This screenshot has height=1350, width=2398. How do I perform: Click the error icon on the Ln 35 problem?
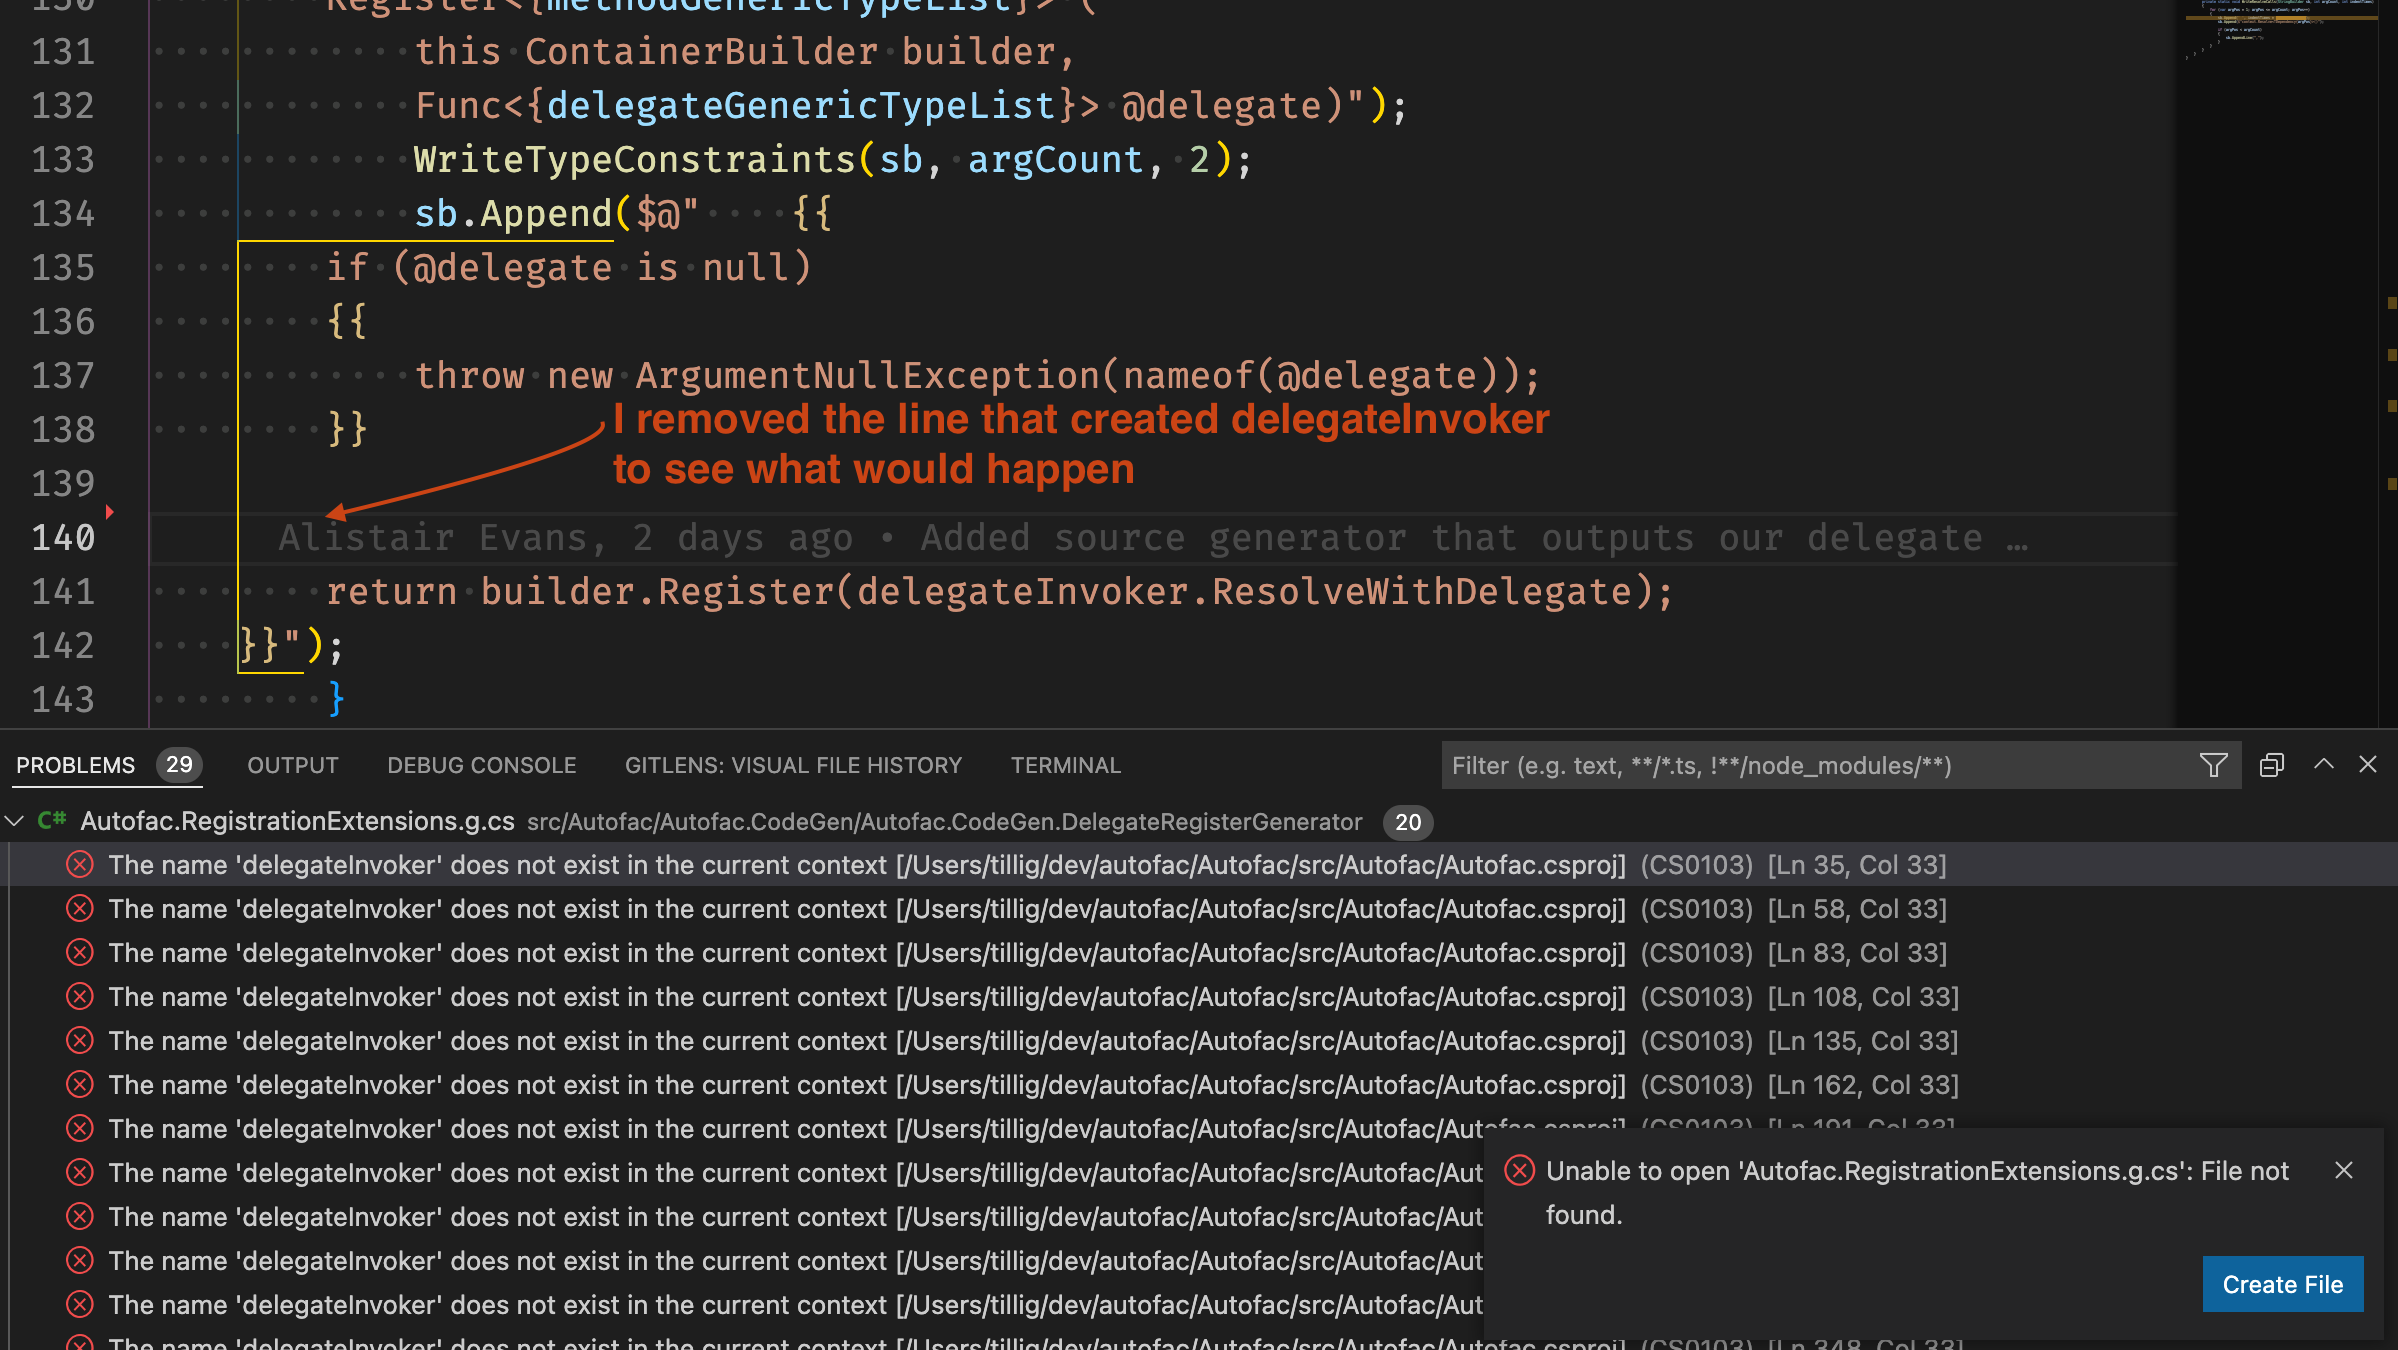click(80, 865)
